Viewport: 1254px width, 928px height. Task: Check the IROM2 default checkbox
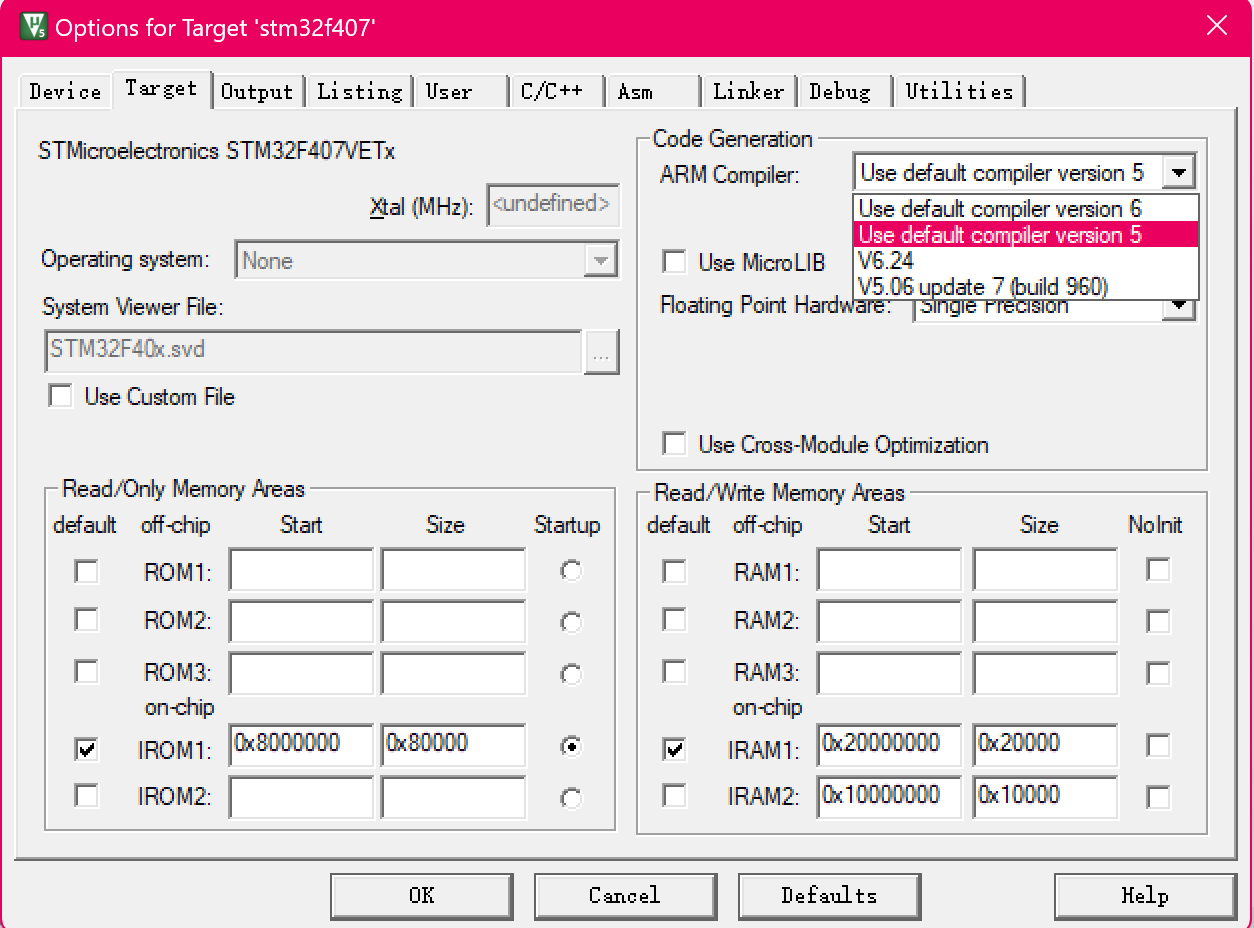click(87, 796)
